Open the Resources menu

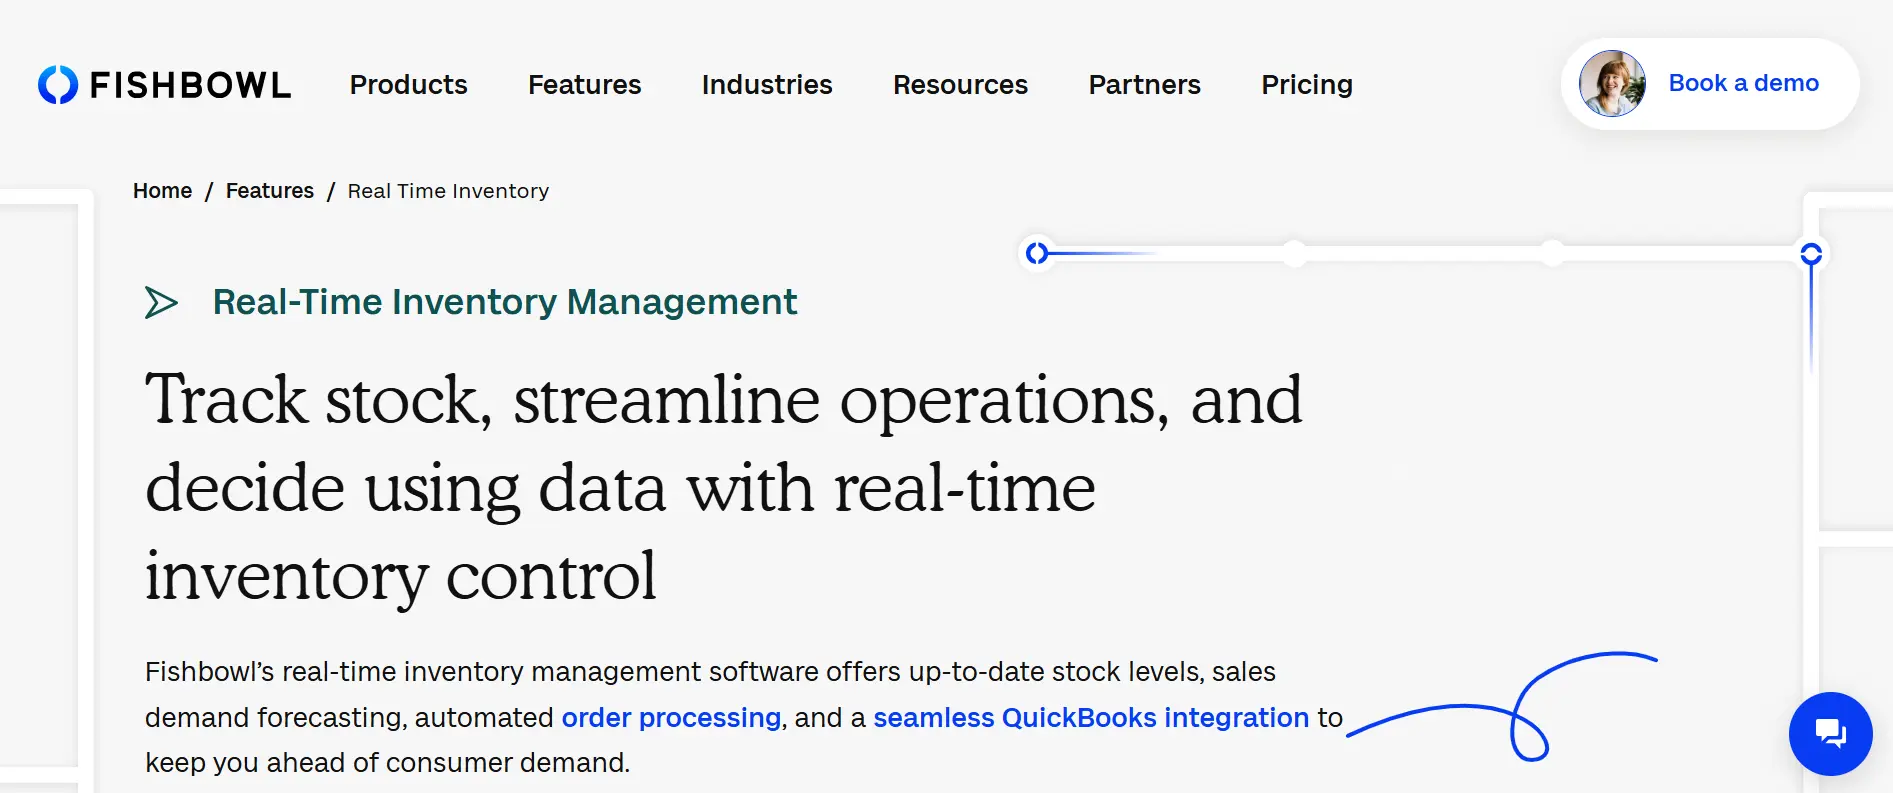pyautogui.click(x=960, y=85)
